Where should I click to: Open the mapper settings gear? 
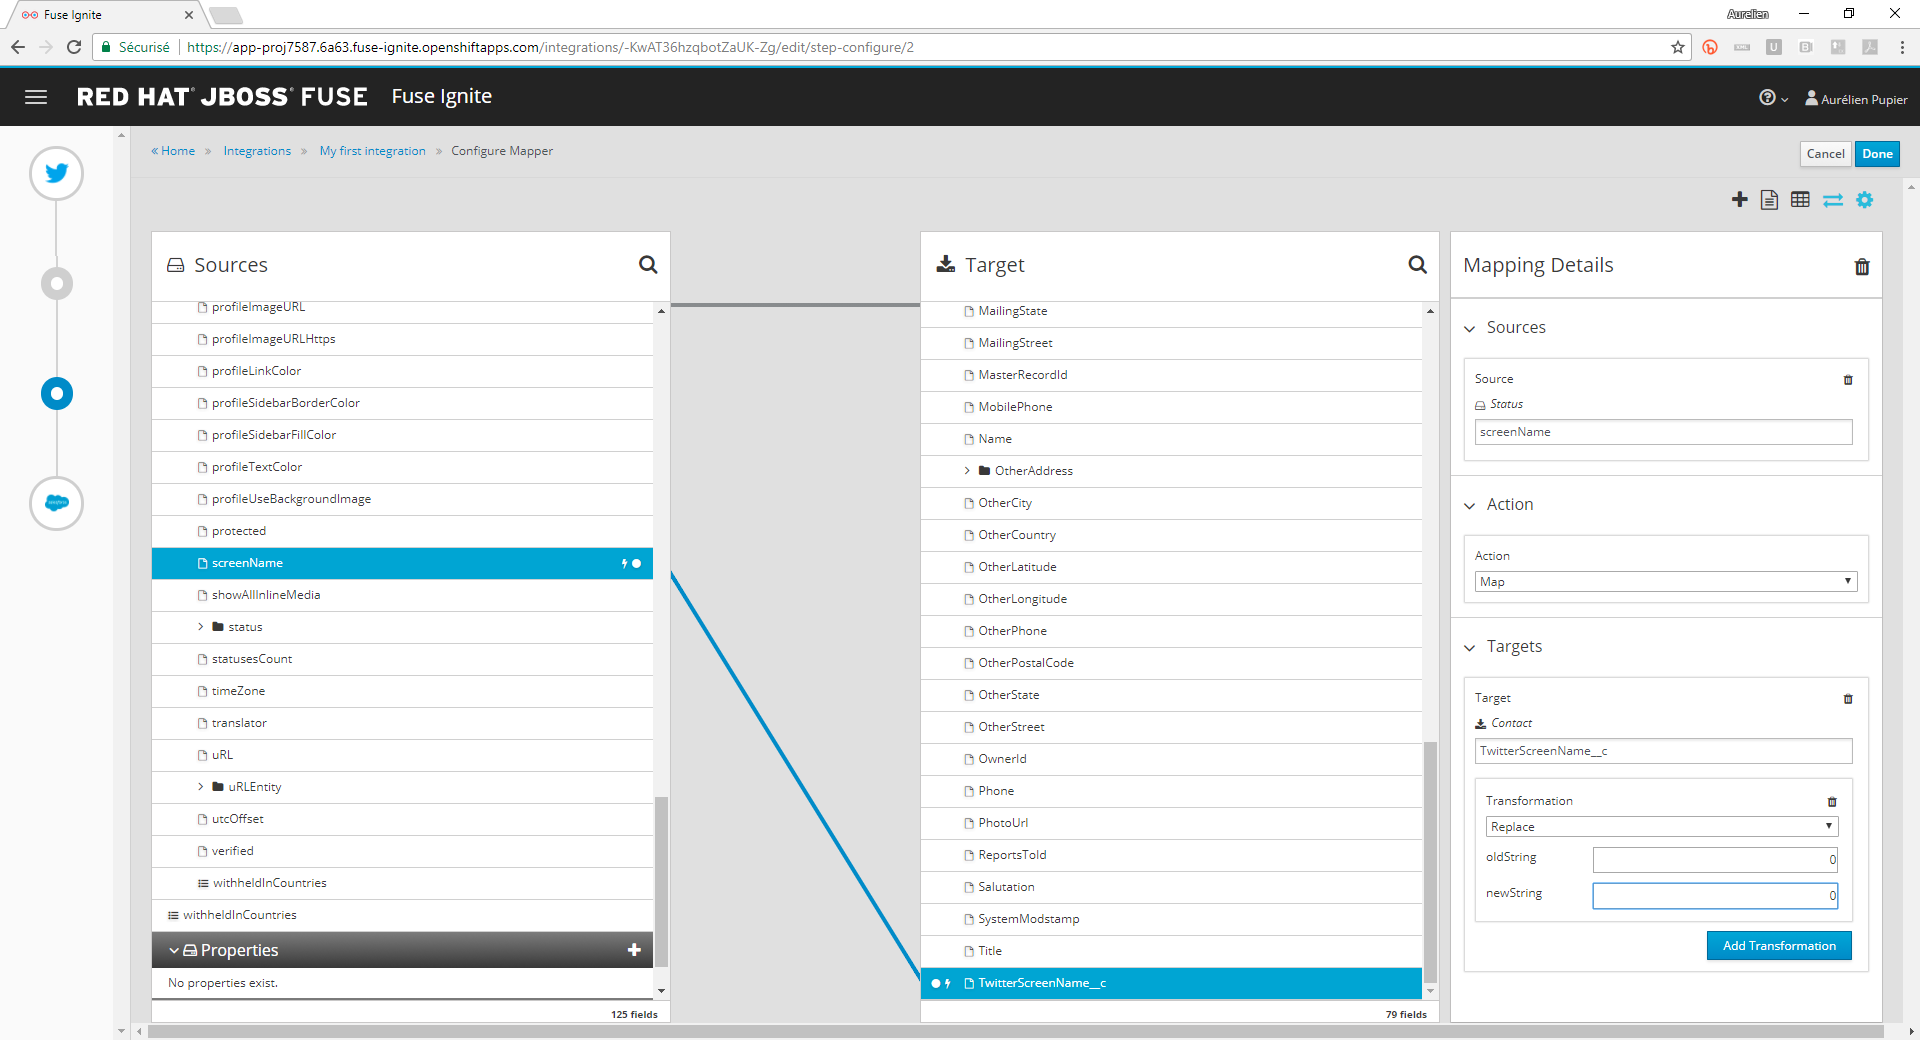pyautogui.click(x=1865, y=199)
